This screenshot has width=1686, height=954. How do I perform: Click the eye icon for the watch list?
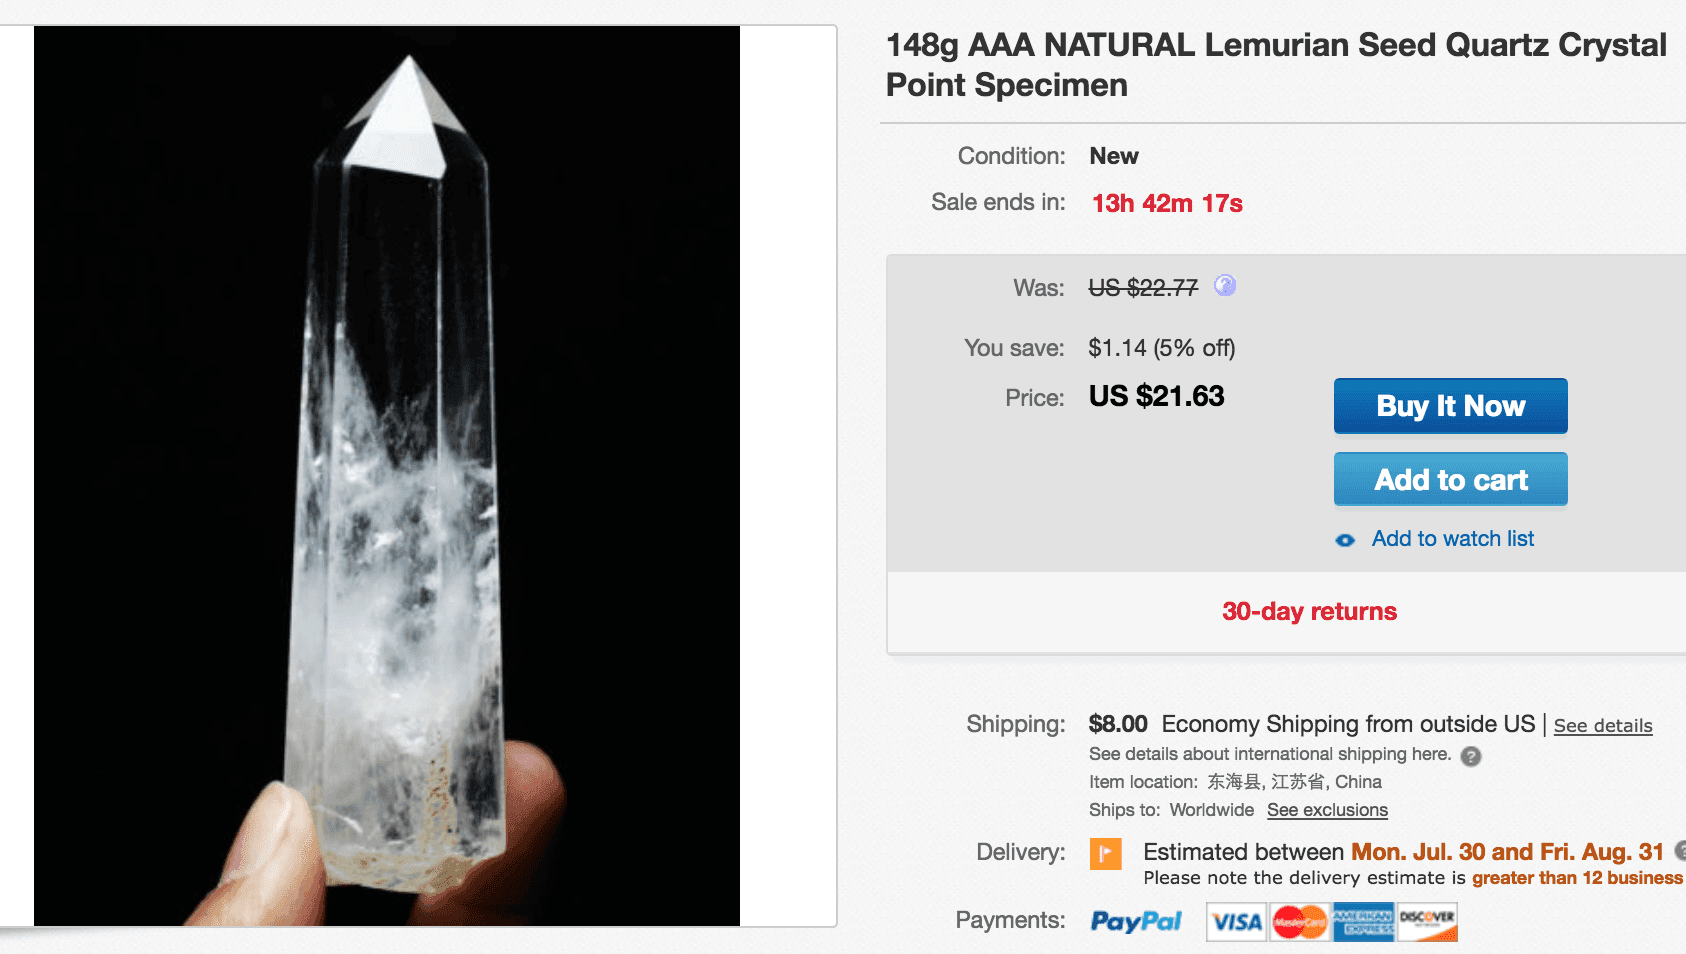coord(1345,540)
